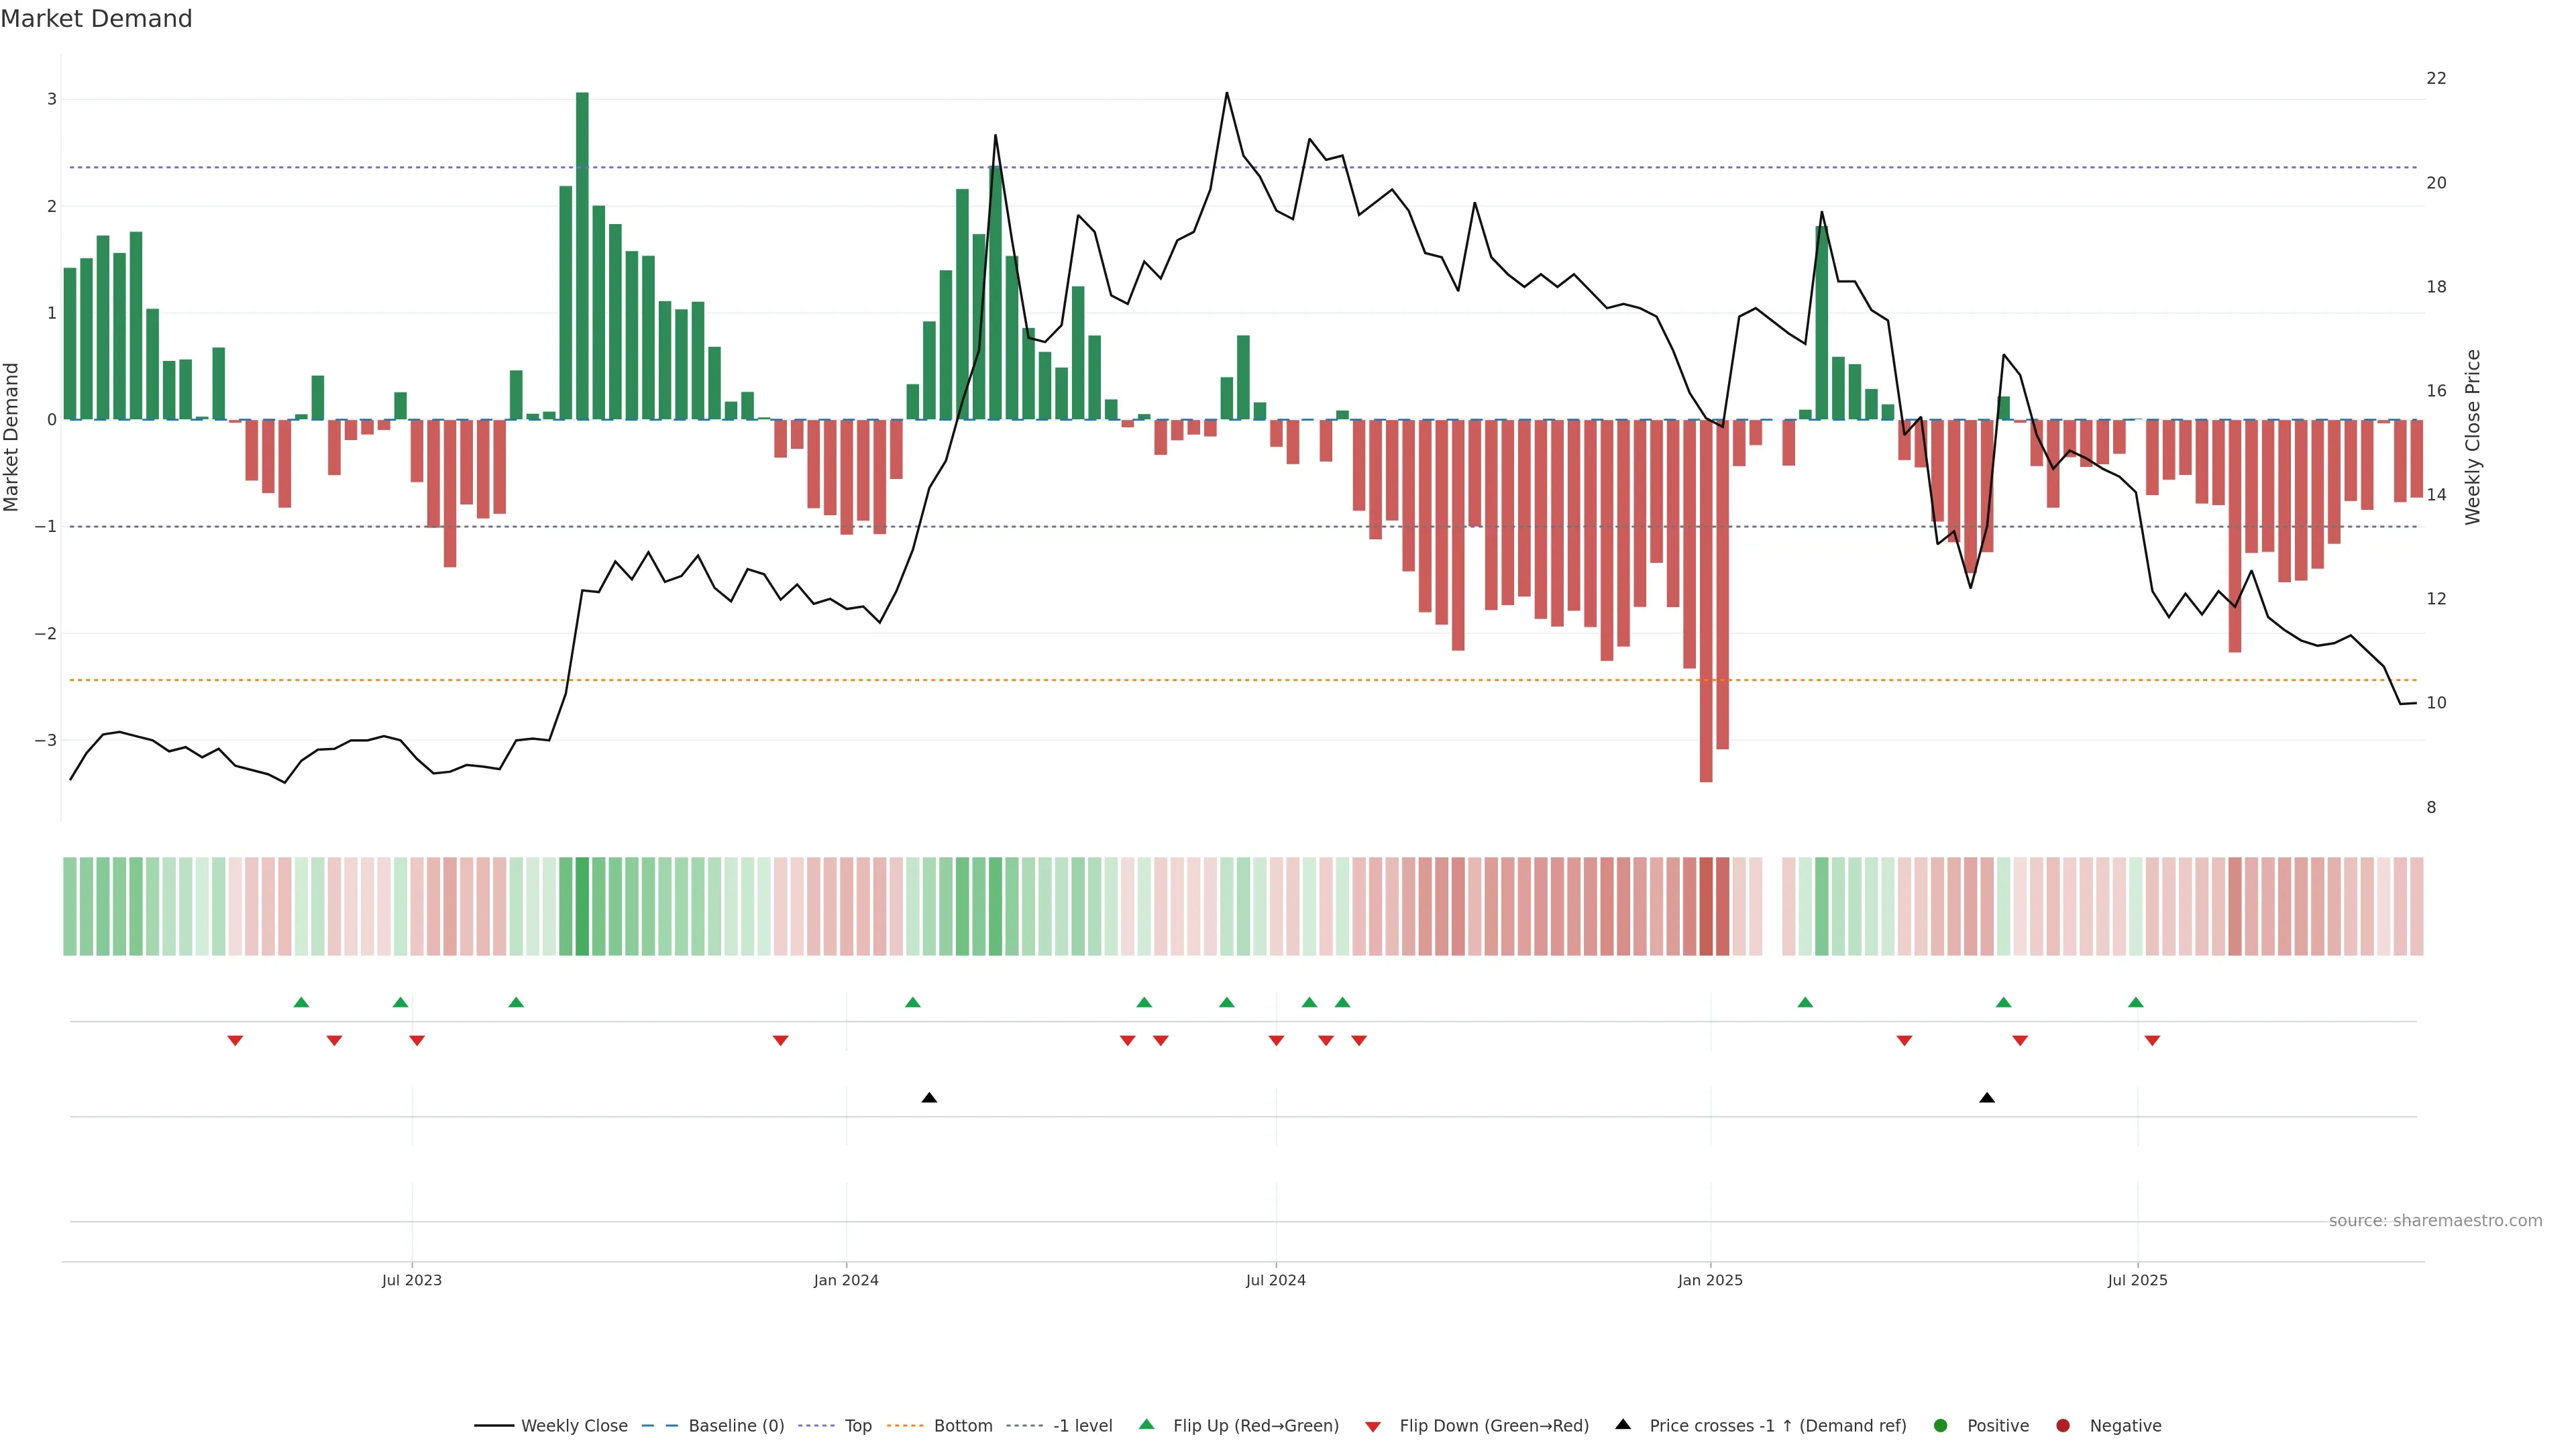Click the source: sharemaestro.com text

pyautogui.click(x=2435, y=1221)
